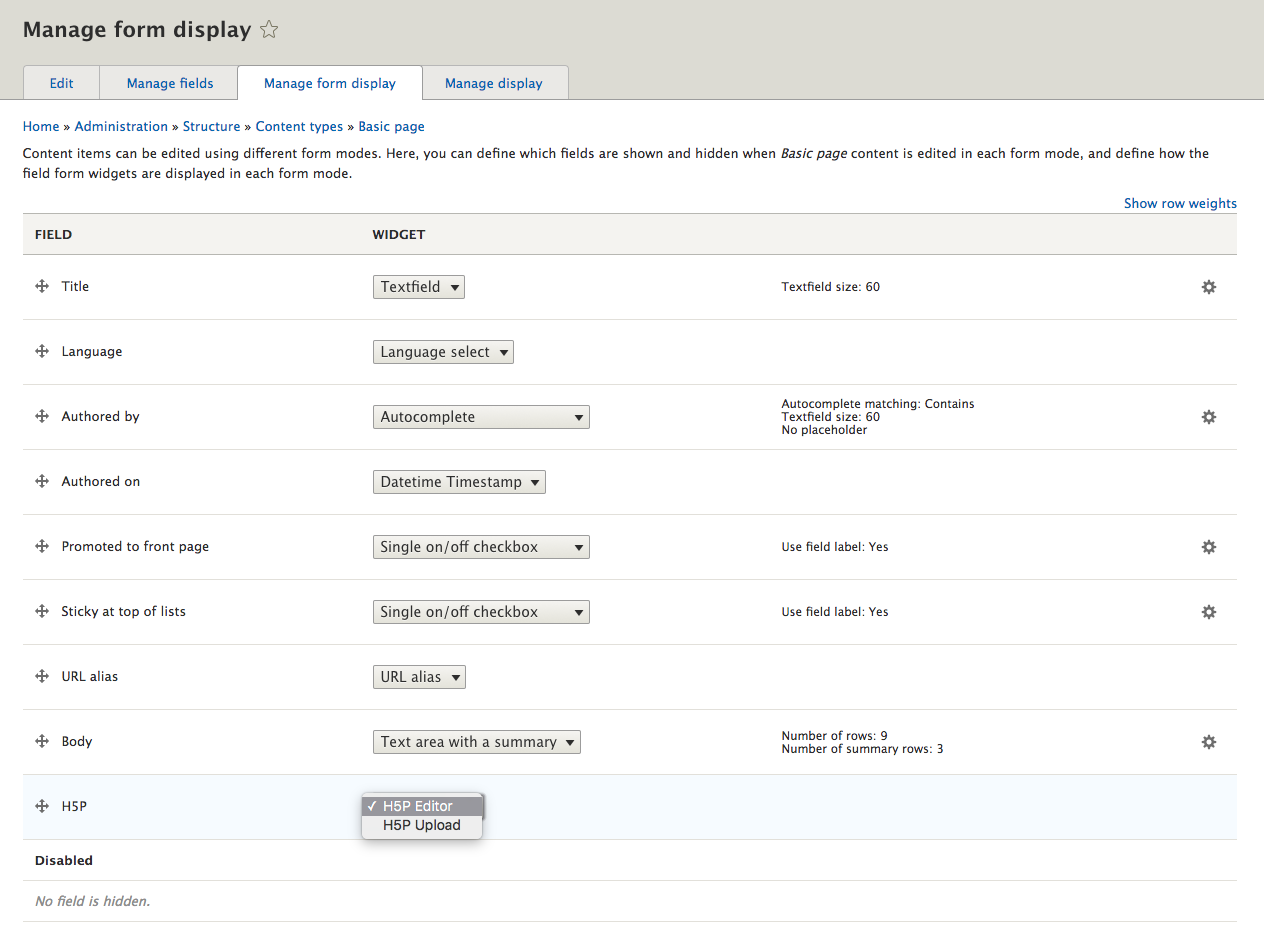Grab the drag handle next to Title
Image resolution: width=1264 pixels, height=929 pixels.
tap(41, 286)
